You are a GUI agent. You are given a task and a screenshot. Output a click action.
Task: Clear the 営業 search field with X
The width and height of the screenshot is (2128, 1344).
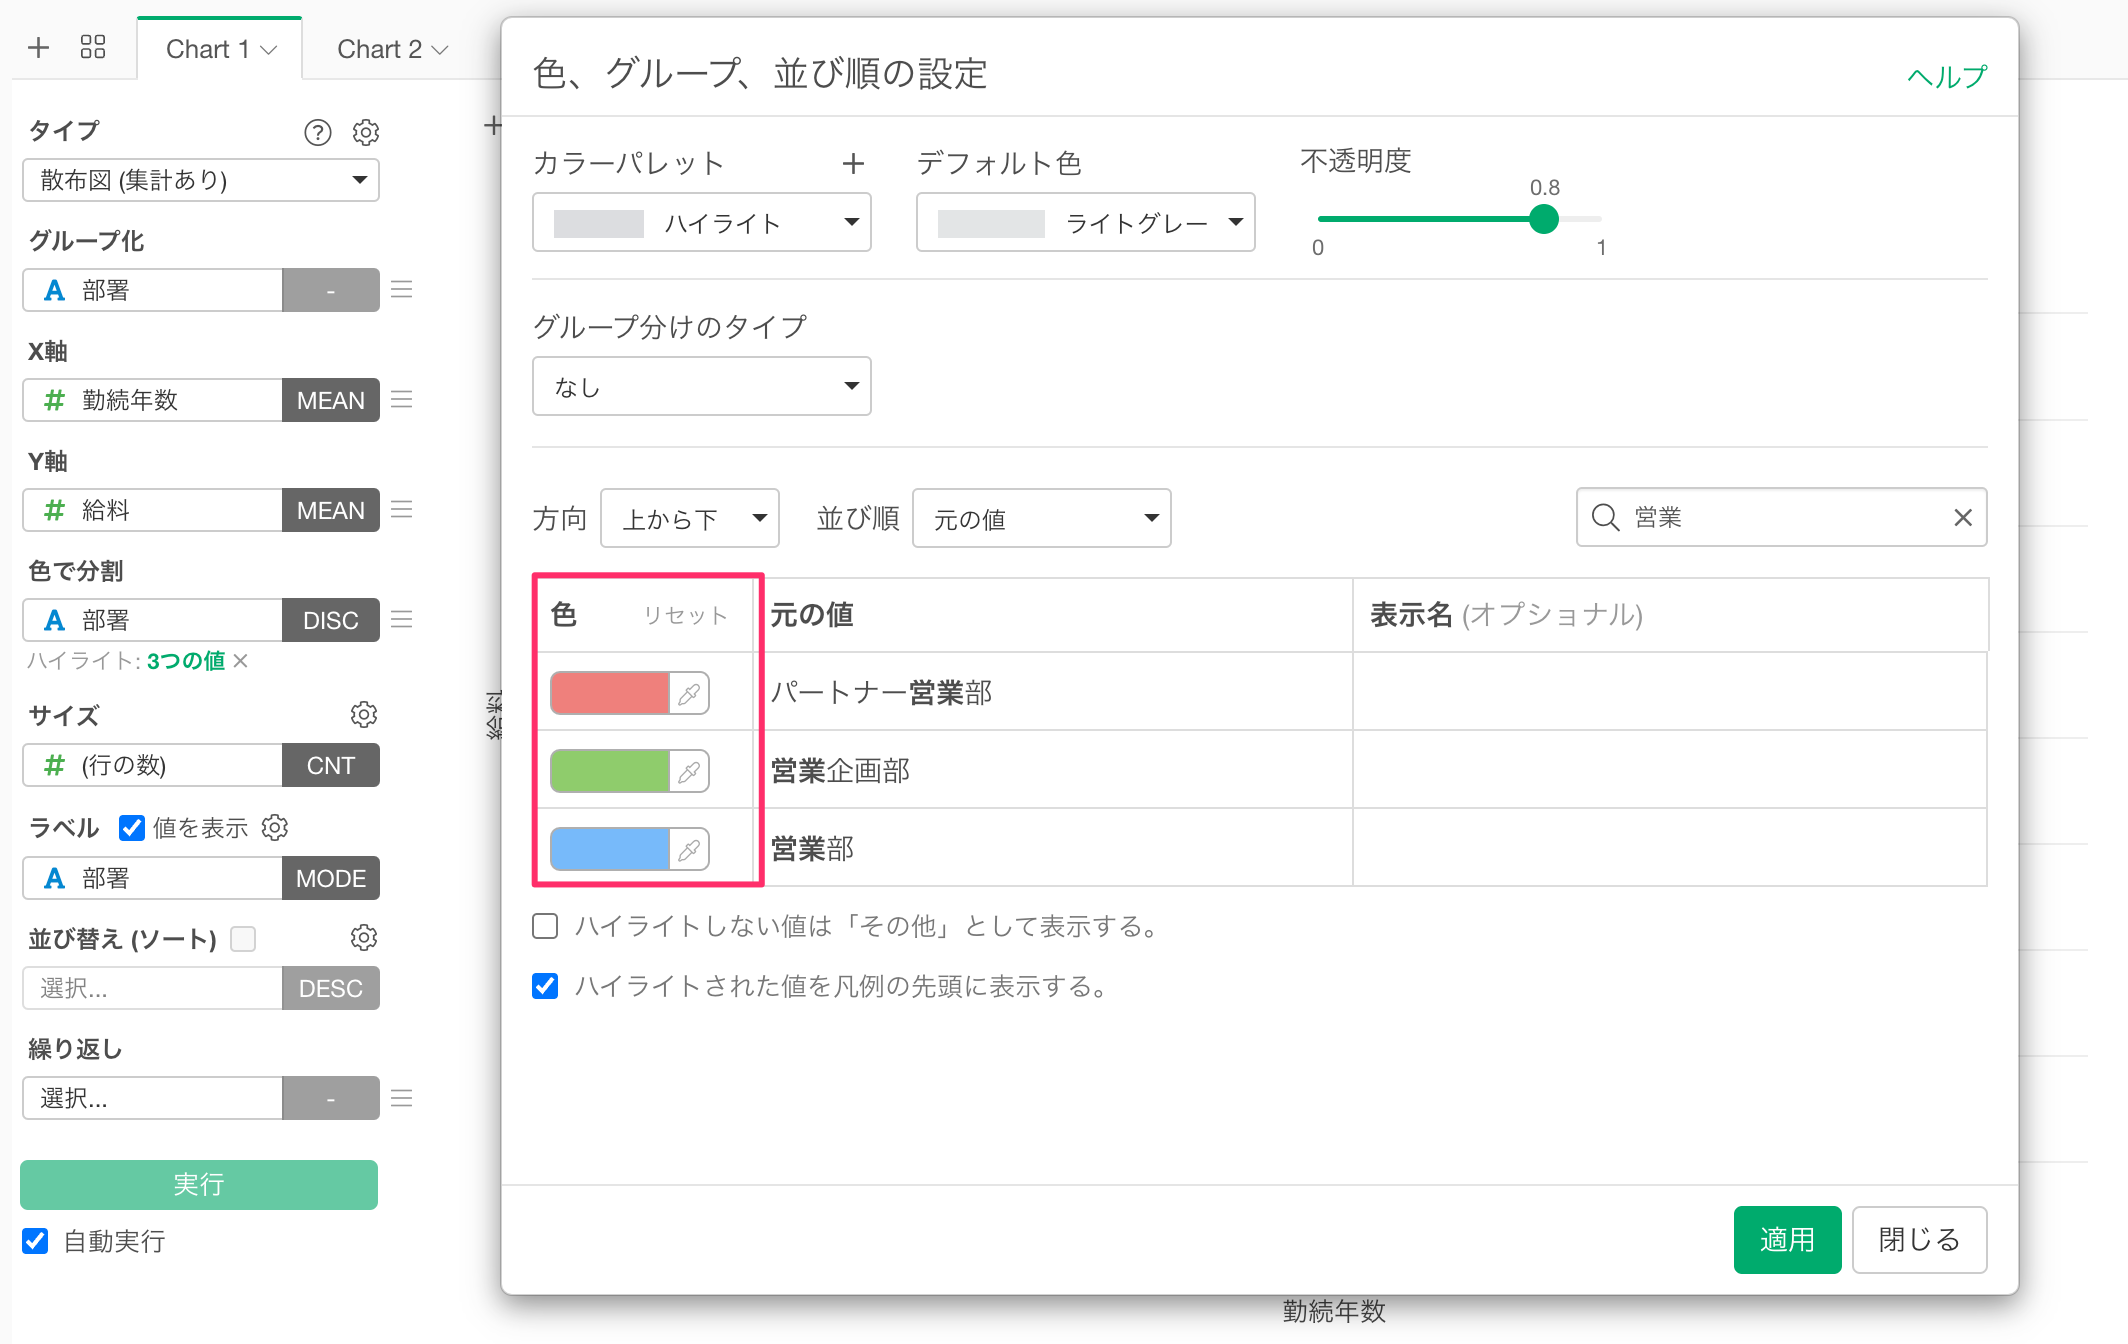(1962, 517)
